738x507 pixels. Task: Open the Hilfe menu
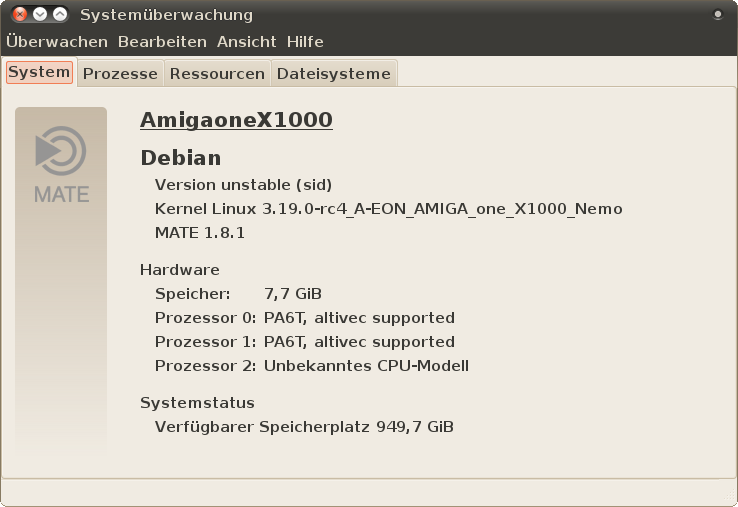(x=305, y=42)
